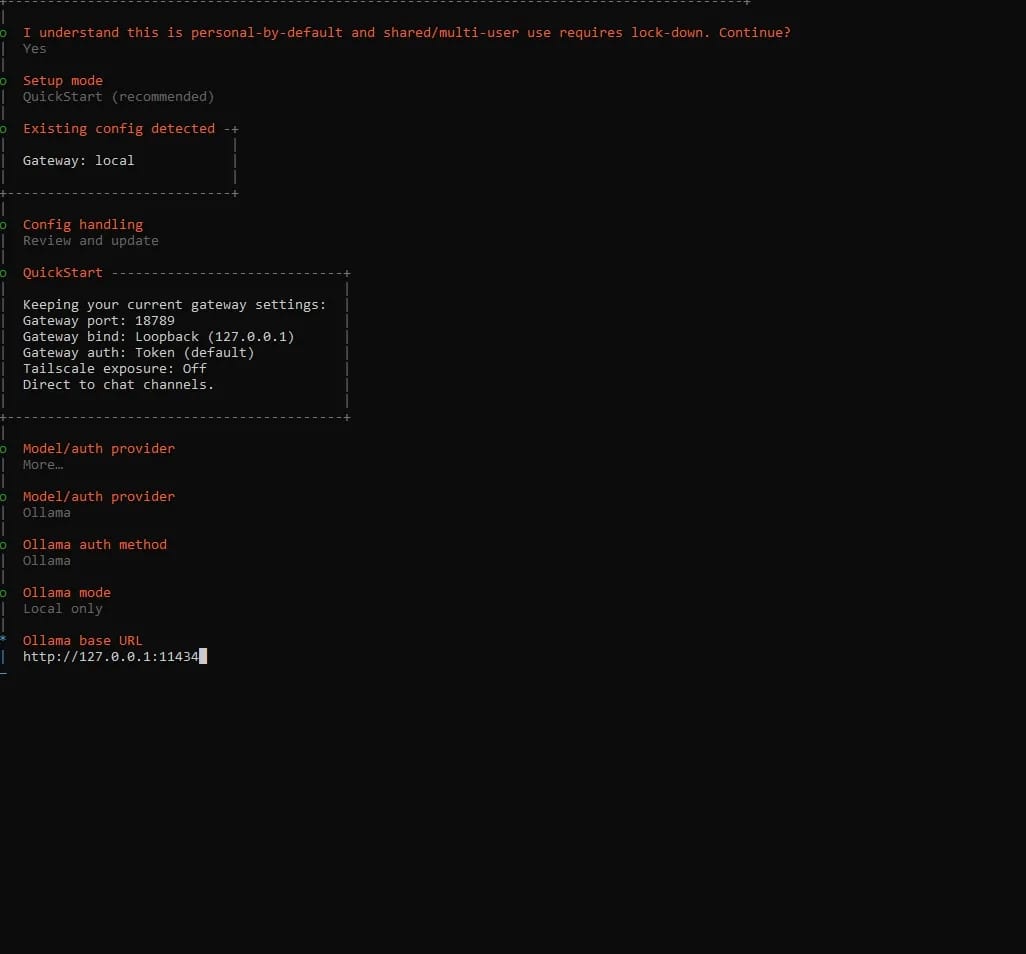Click the 'Yes' answer text
This screenshot has width=1026, height=954.
coord(35,48)
